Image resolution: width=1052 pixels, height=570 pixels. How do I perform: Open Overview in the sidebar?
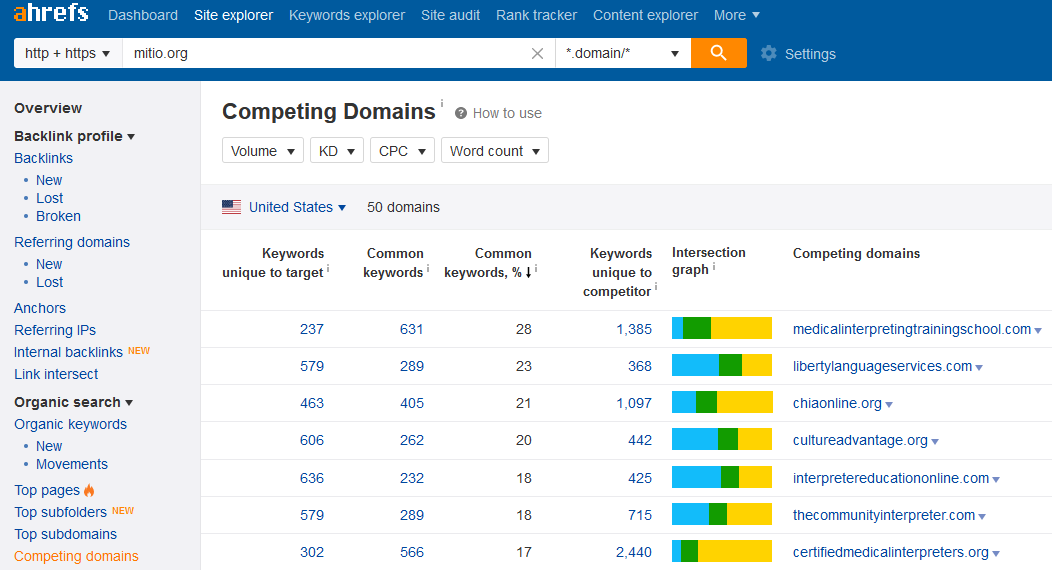point(48,108)
